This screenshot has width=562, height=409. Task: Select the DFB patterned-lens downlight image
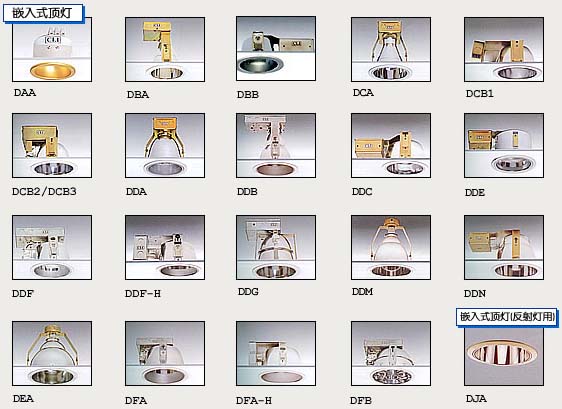pos(391,353)
